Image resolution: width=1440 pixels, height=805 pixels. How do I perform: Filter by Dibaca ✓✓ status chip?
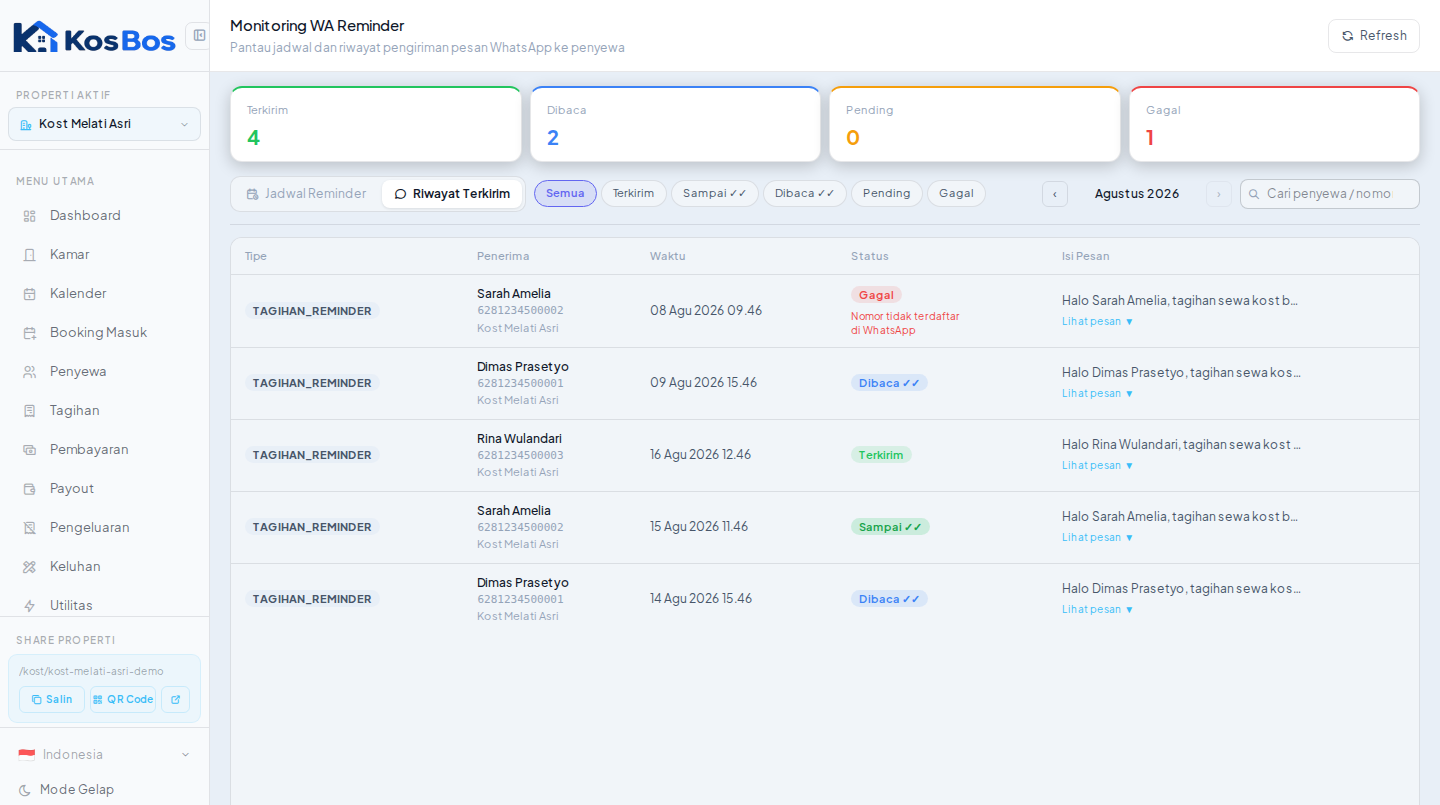click(x=805, y=193)
